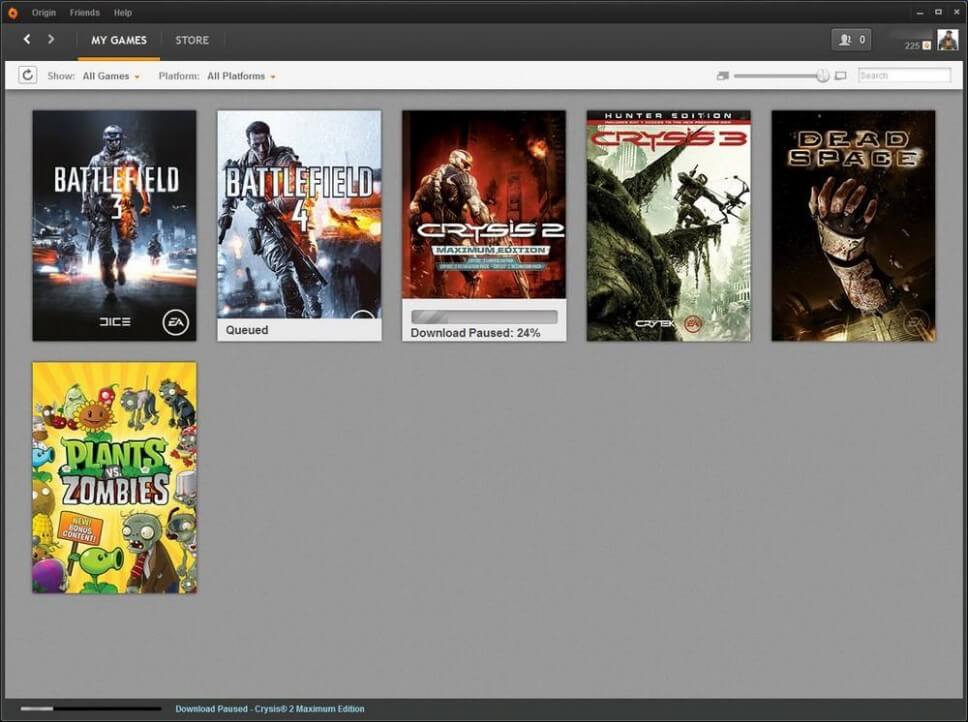The width and height of the screenshot is (968, 722).
Task: Click the Queued status under Battlefield 4
Action: pos(247,330)
